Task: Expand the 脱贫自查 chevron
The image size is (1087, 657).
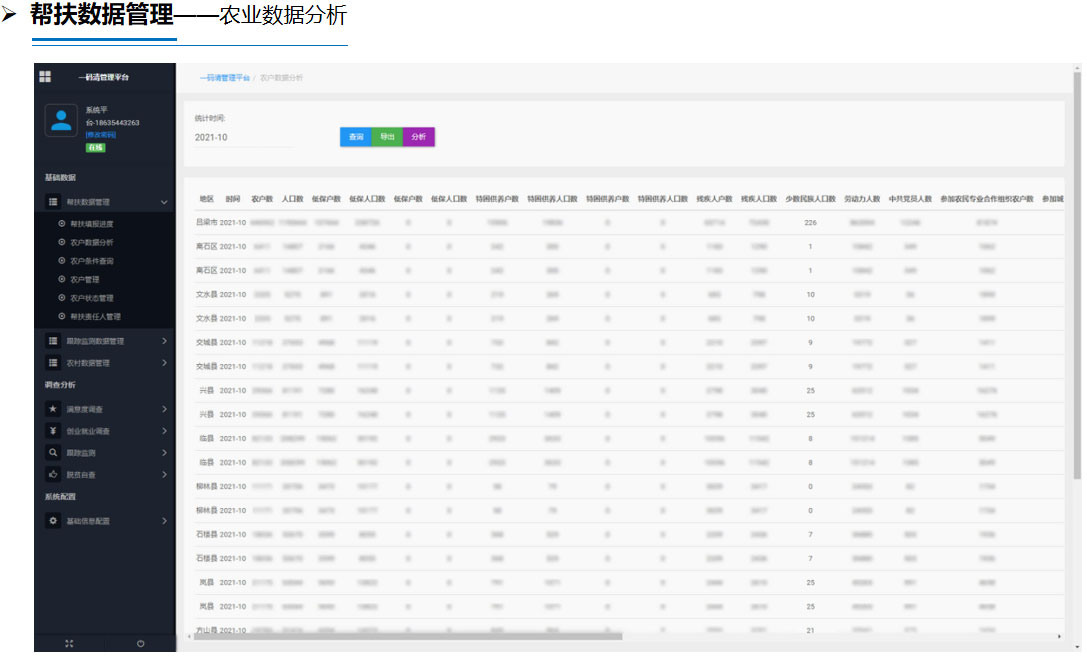Action: tap(164, 475)
